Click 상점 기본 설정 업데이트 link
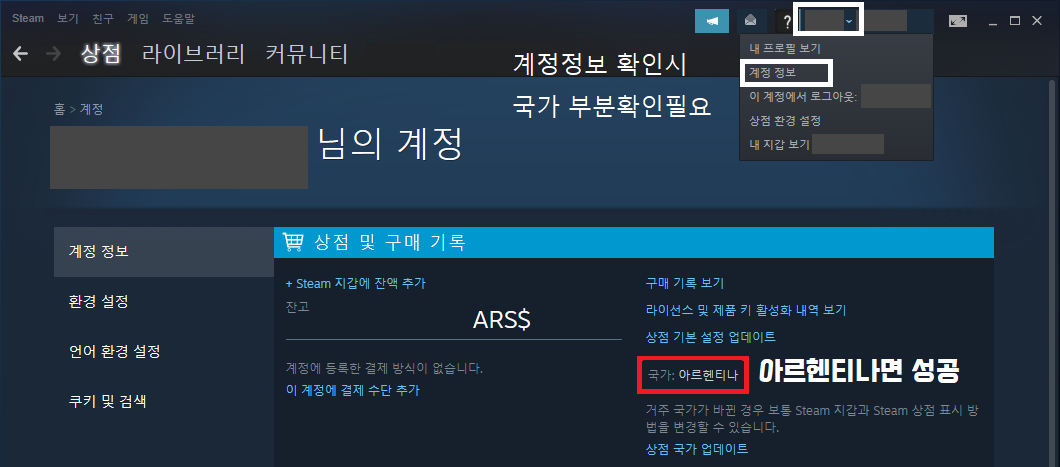1060x467 pixels. tap(710, 337)
